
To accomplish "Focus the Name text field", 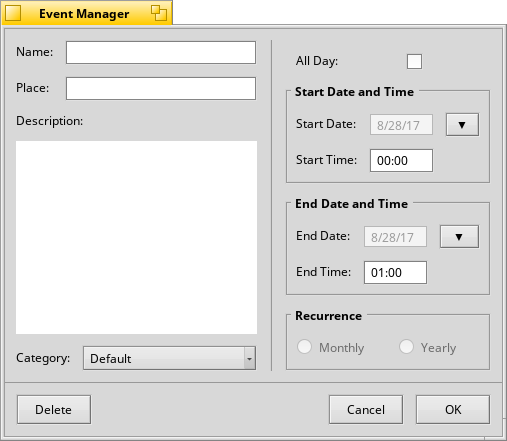I will click(x=161, y=52).
